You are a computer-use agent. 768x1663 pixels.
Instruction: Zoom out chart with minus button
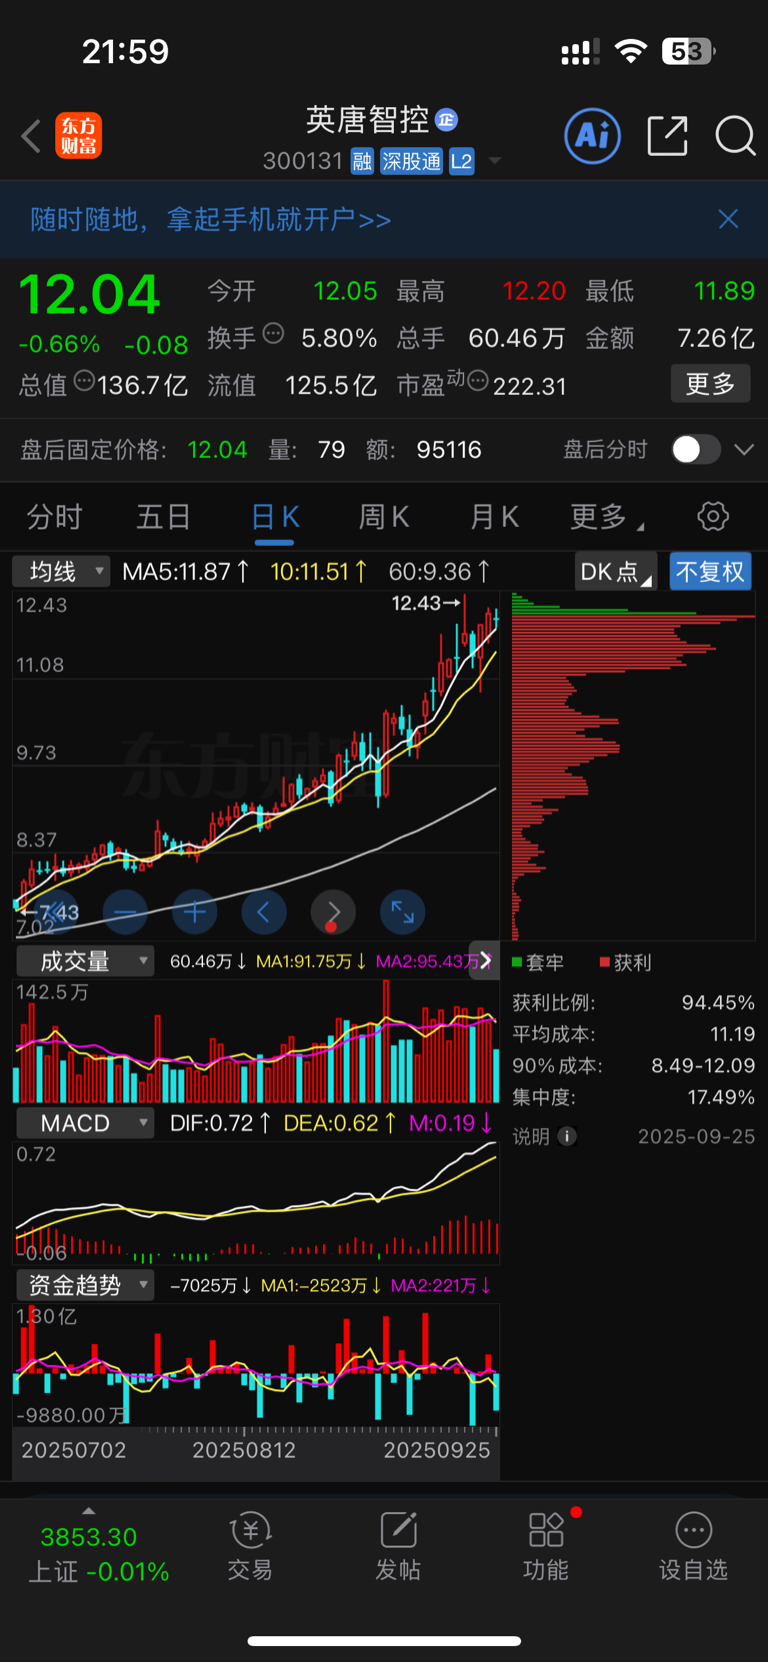pyautogui.click(x=125, y=912)
